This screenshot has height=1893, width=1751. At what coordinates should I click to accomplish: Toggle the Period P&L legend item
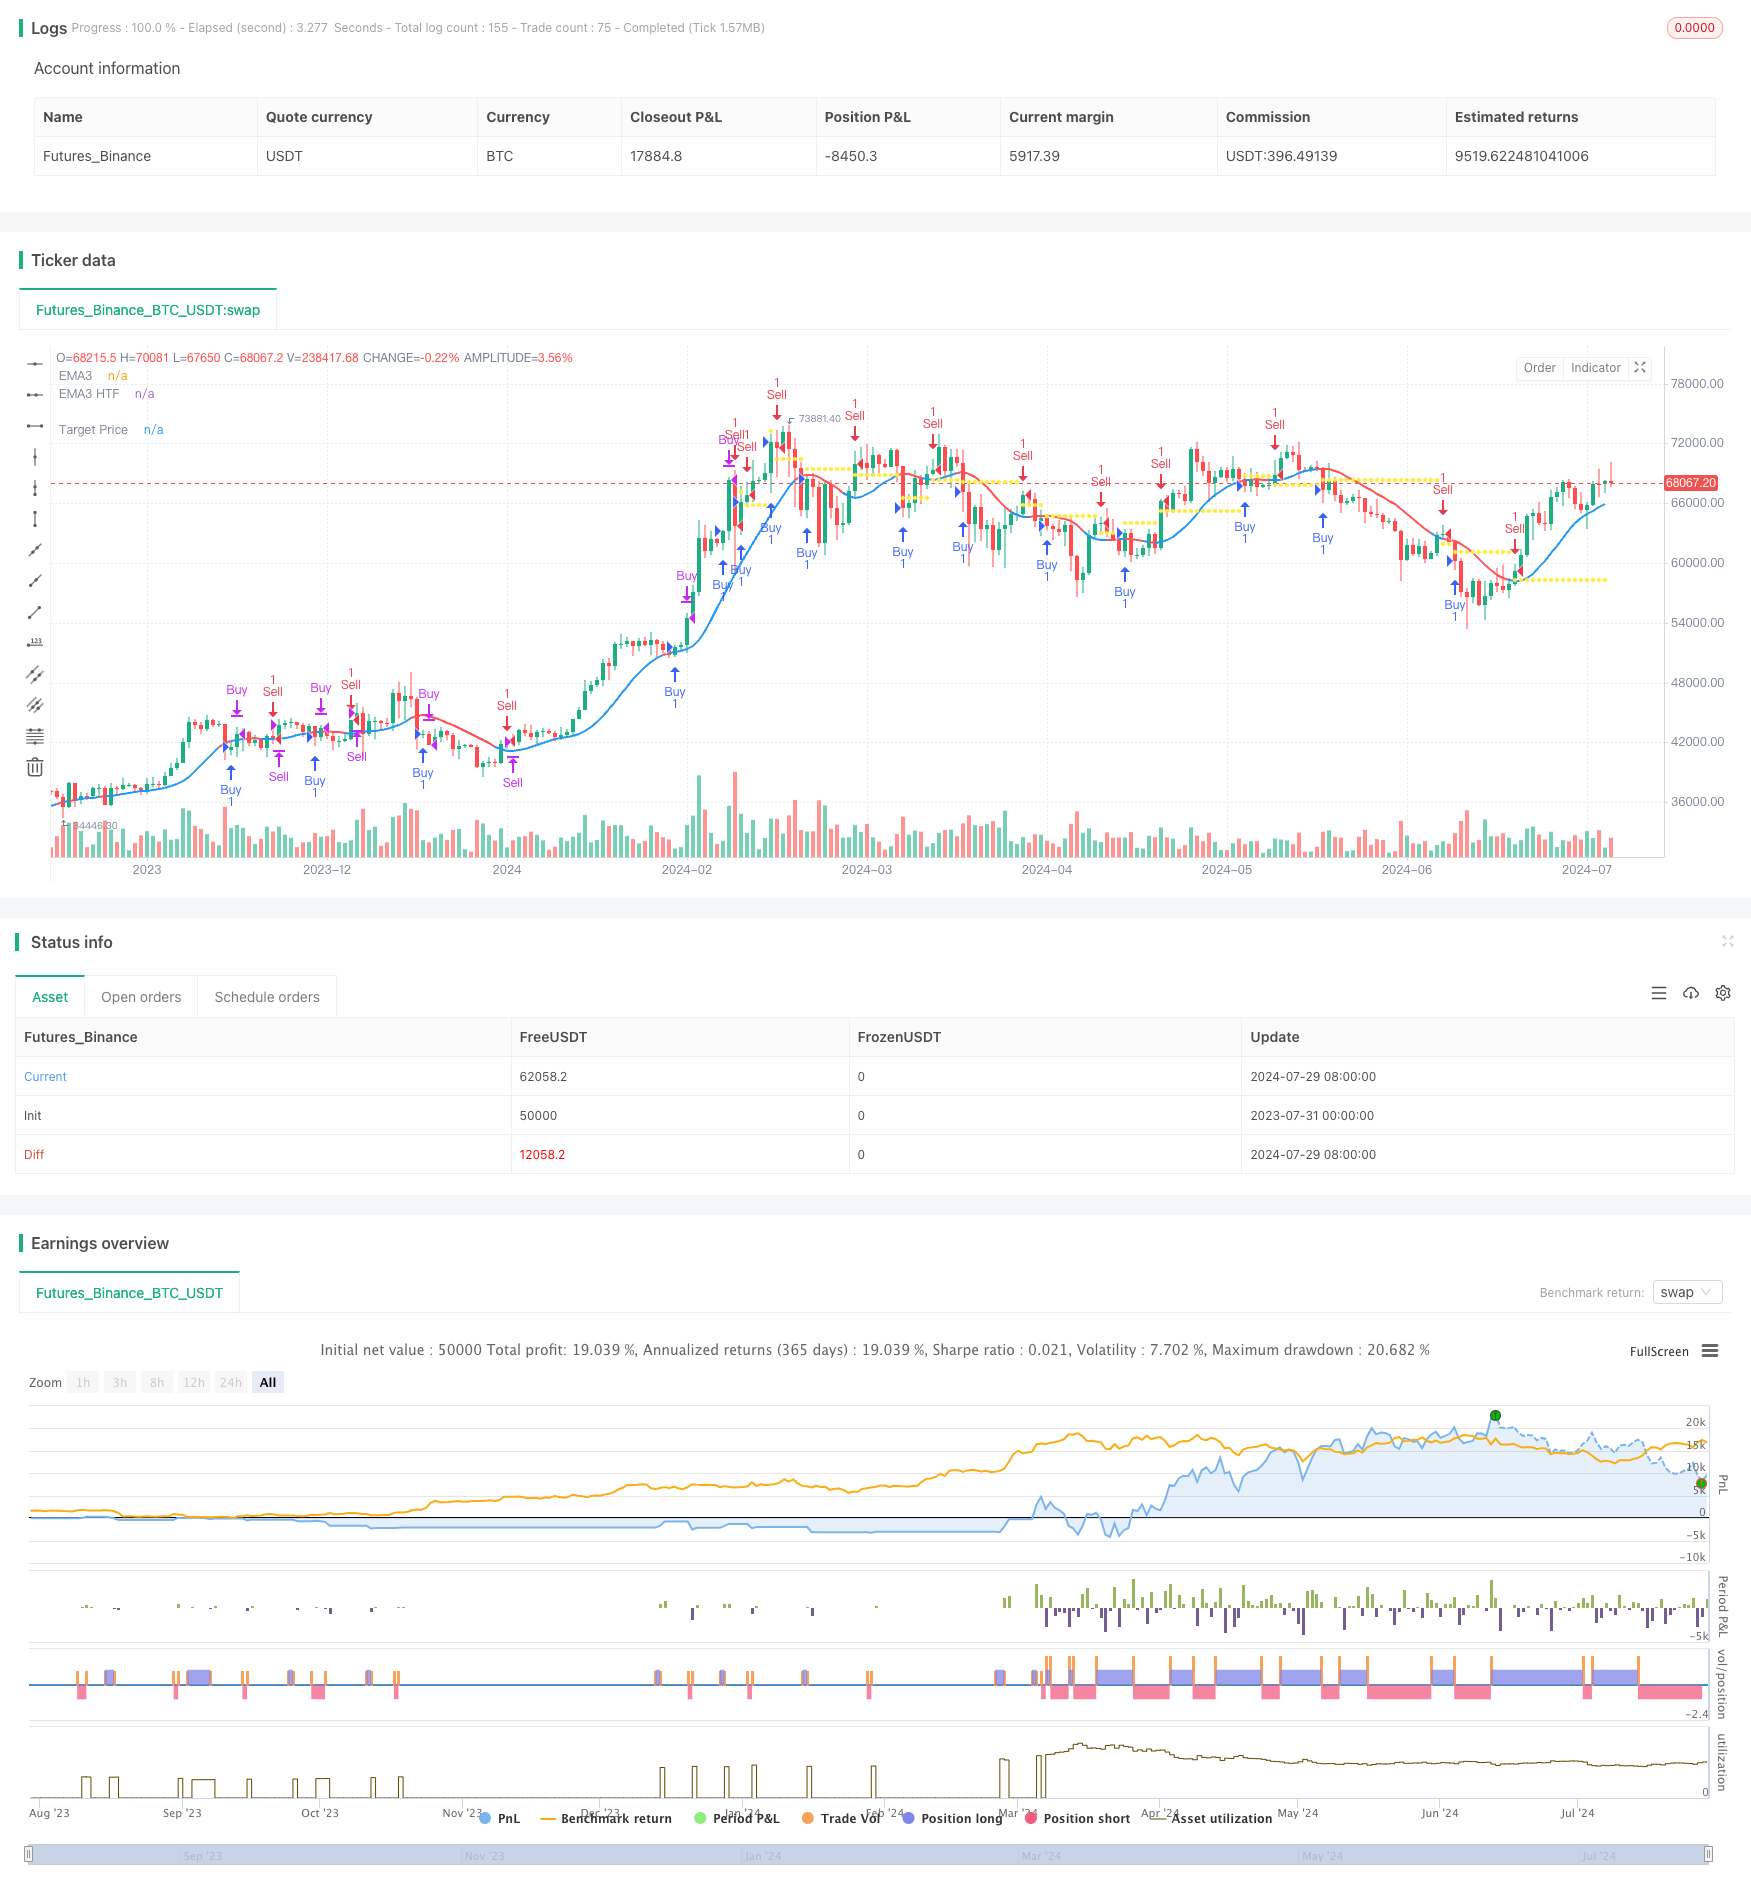click(737, 1818)
